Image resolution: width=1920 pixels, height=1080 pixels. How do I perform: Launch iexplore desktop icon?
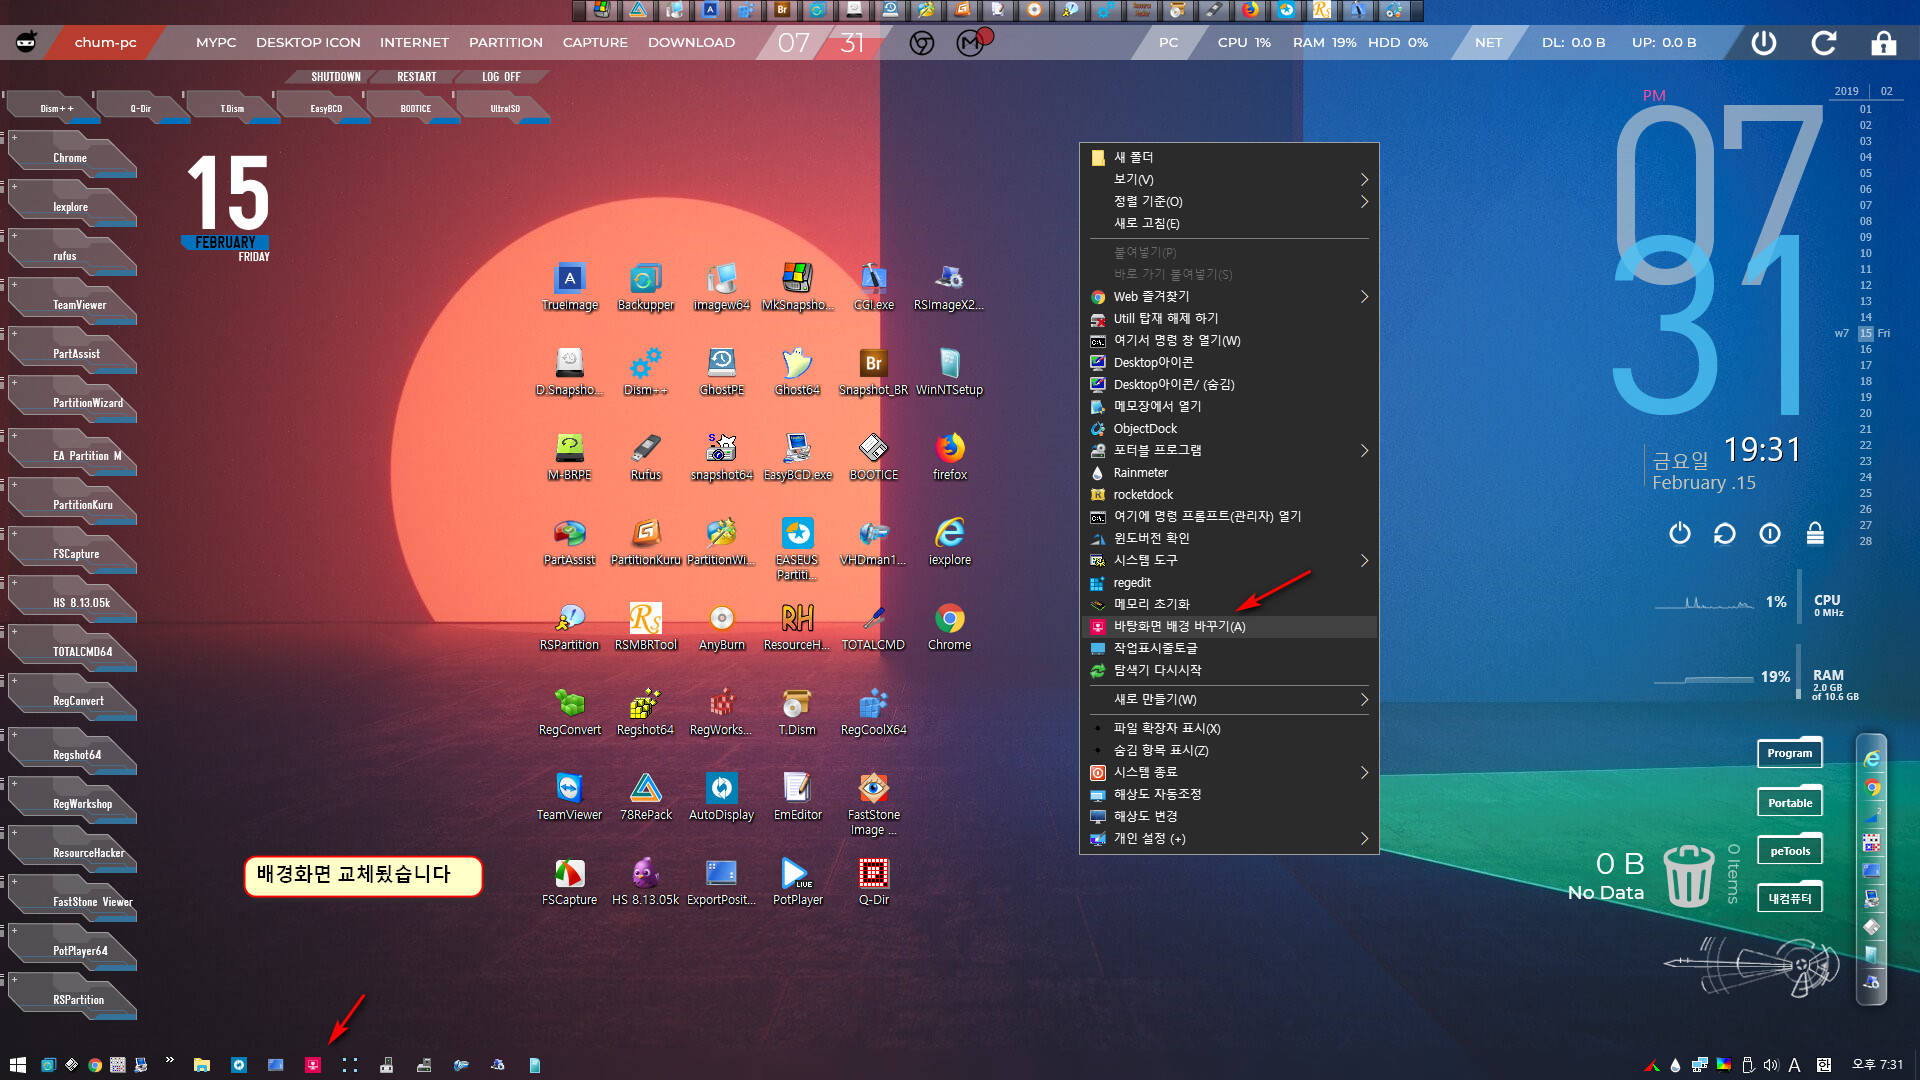(x=949, y=542)
